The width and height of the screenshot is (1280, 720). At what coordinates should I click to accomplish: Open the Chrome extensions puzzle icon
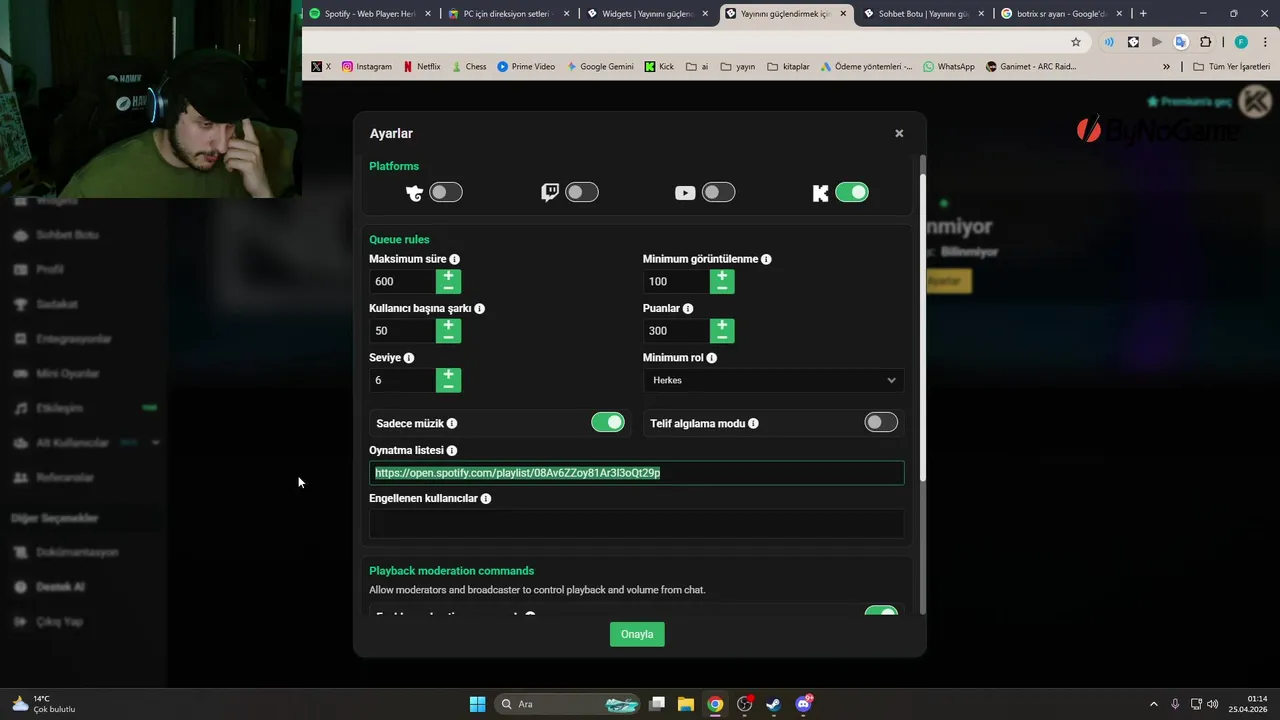coord(1205,42)
